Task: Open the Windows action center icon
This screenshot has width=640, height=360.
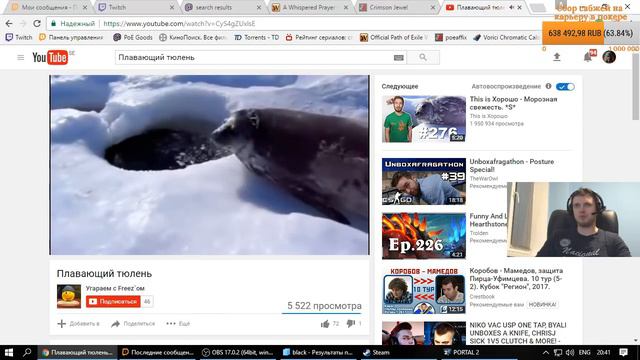Action: click(x=623, y=353)
